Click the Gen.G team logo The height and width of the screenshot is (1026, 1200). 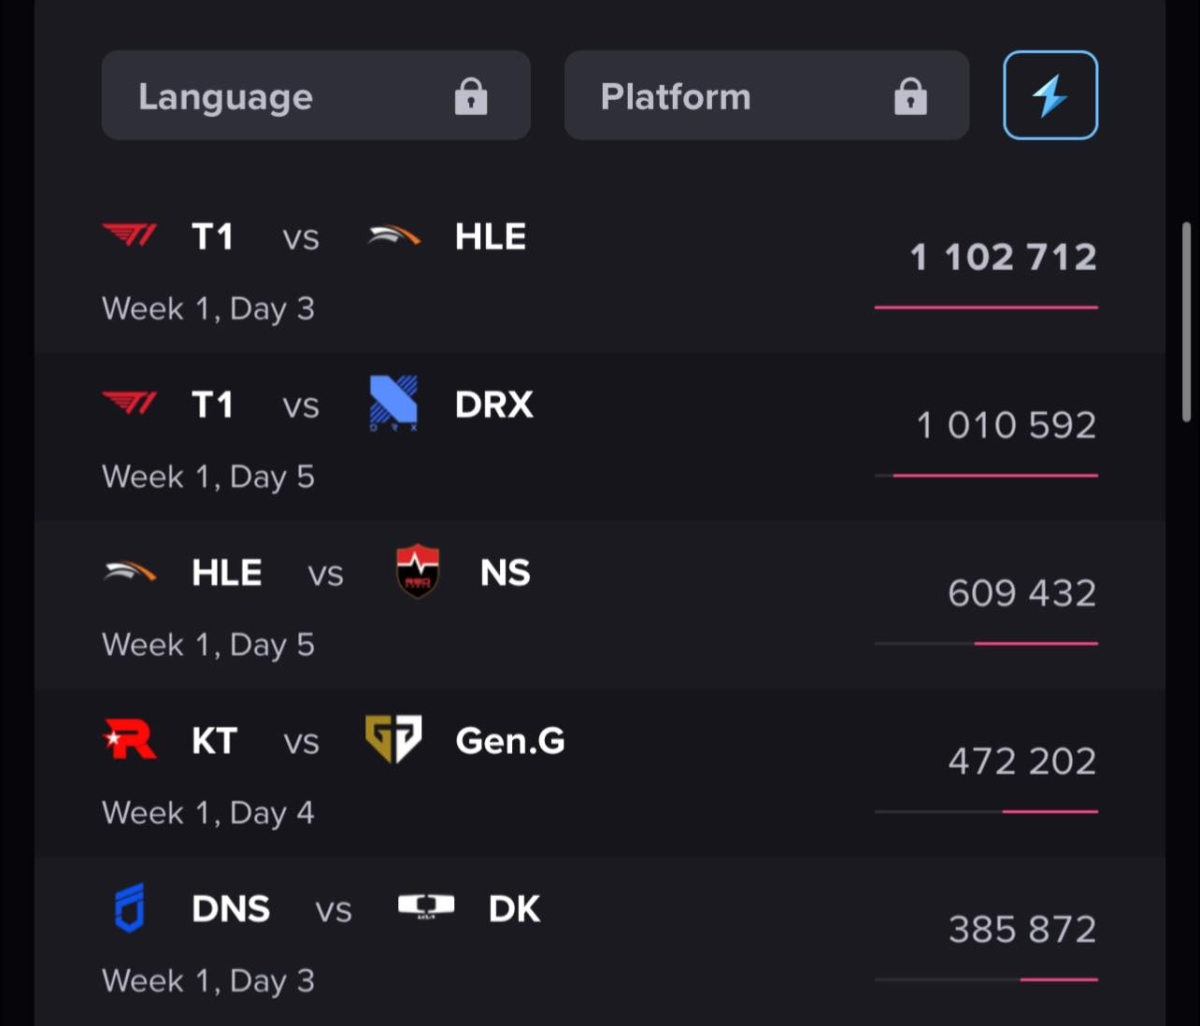(393, 741)
